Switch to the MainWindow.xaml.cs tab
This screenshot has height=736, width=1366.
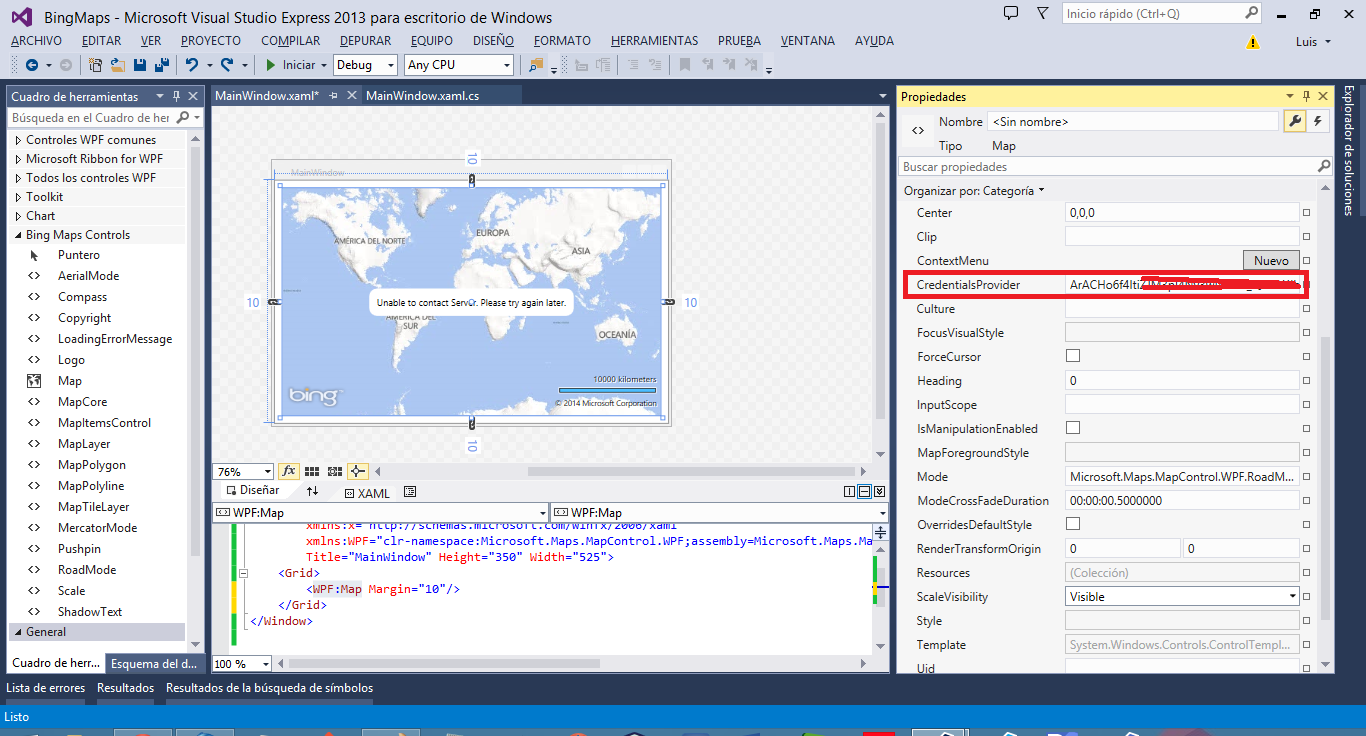(x=424, y=97)
